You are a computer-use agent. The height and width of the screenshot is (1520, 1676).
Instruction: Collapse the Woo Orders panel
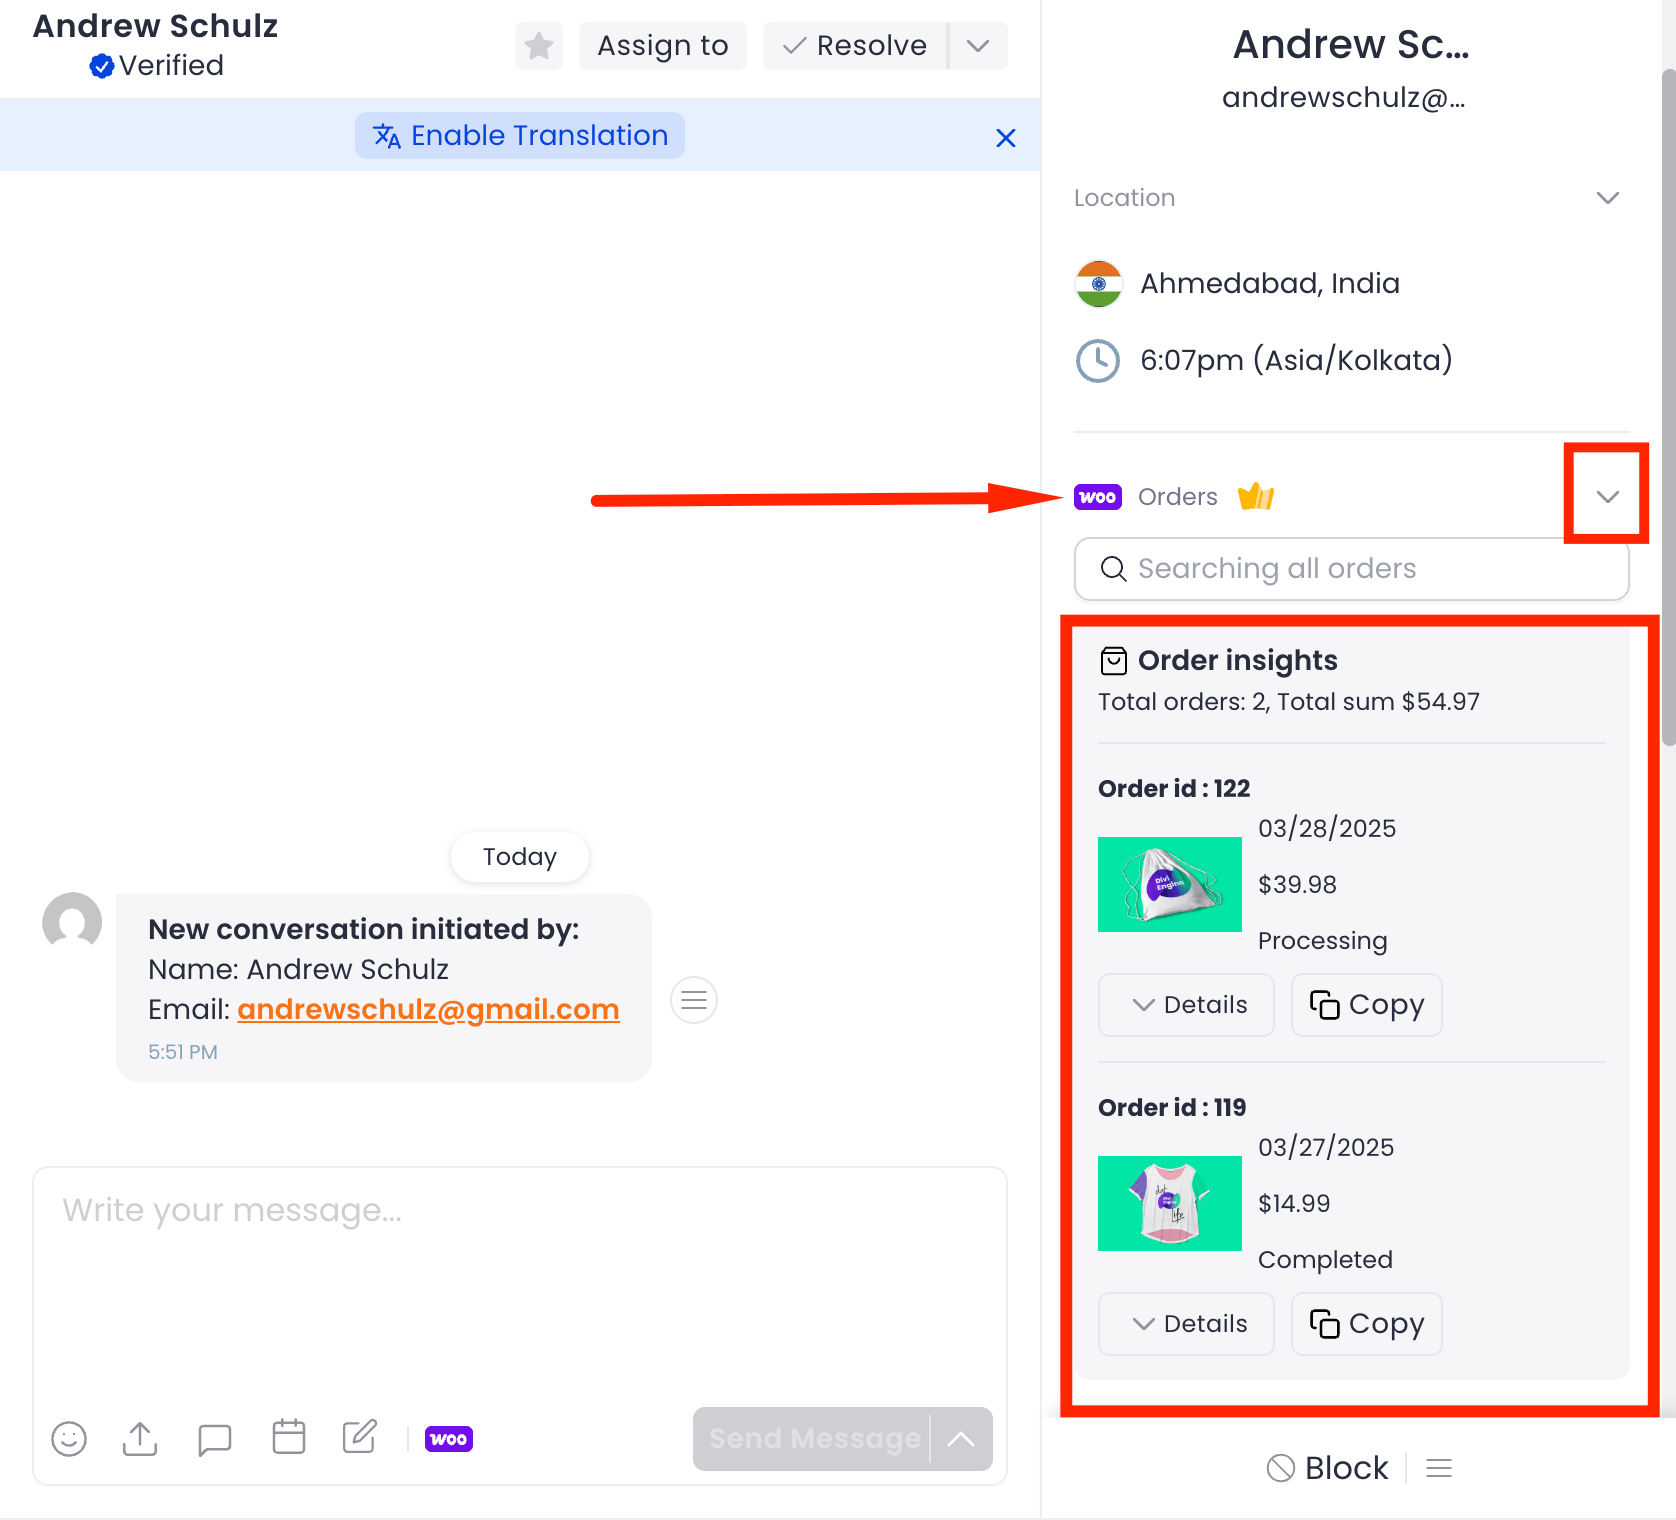tap(1605, 494)
